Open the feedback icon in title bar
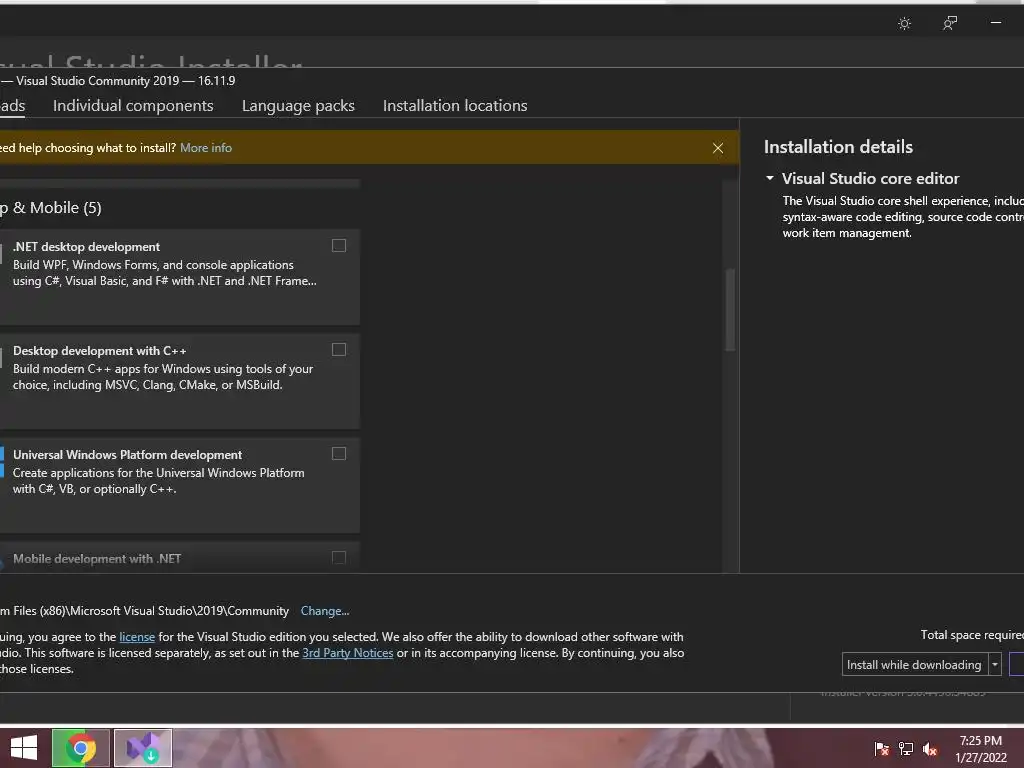1024x768 pixels. [x=950, y=24]
